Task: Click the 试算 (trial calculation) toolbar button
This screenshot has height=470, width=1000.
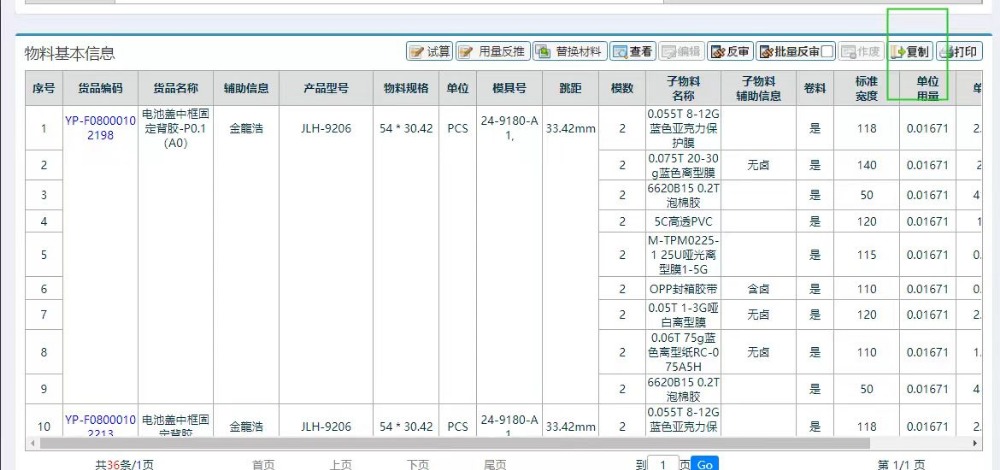Action: tap(429, 52)
